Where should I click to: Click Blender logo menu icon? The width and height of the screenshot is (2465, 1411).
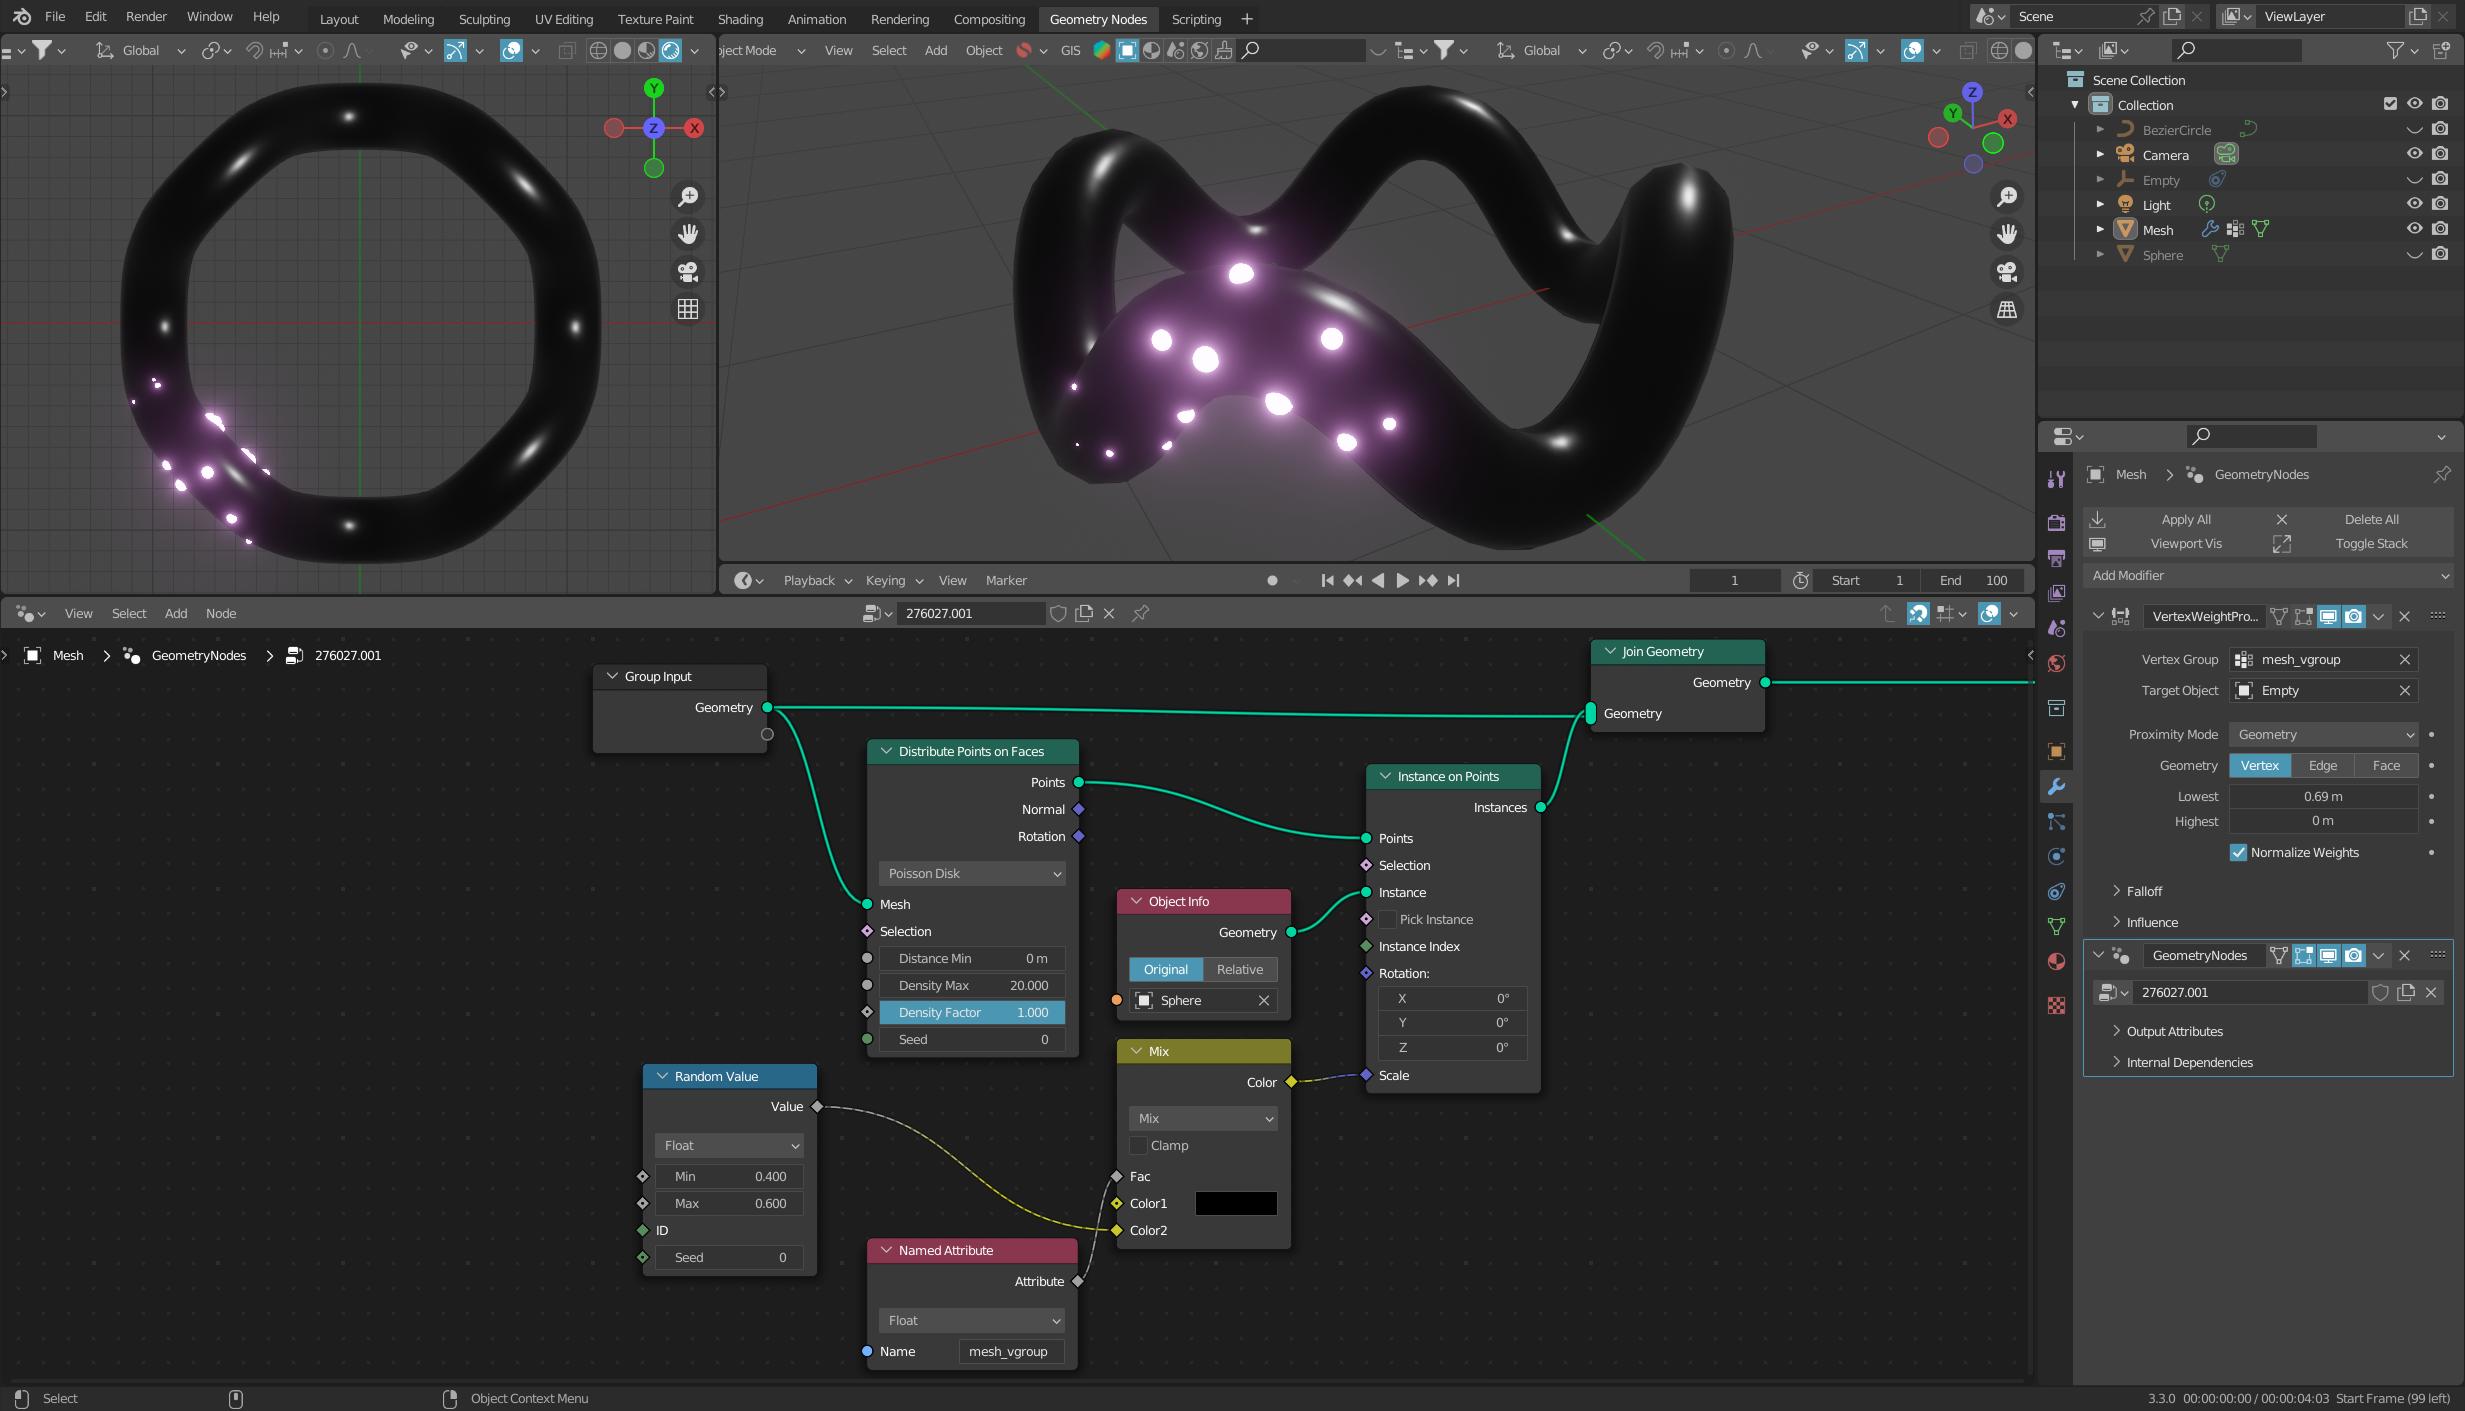22,17
